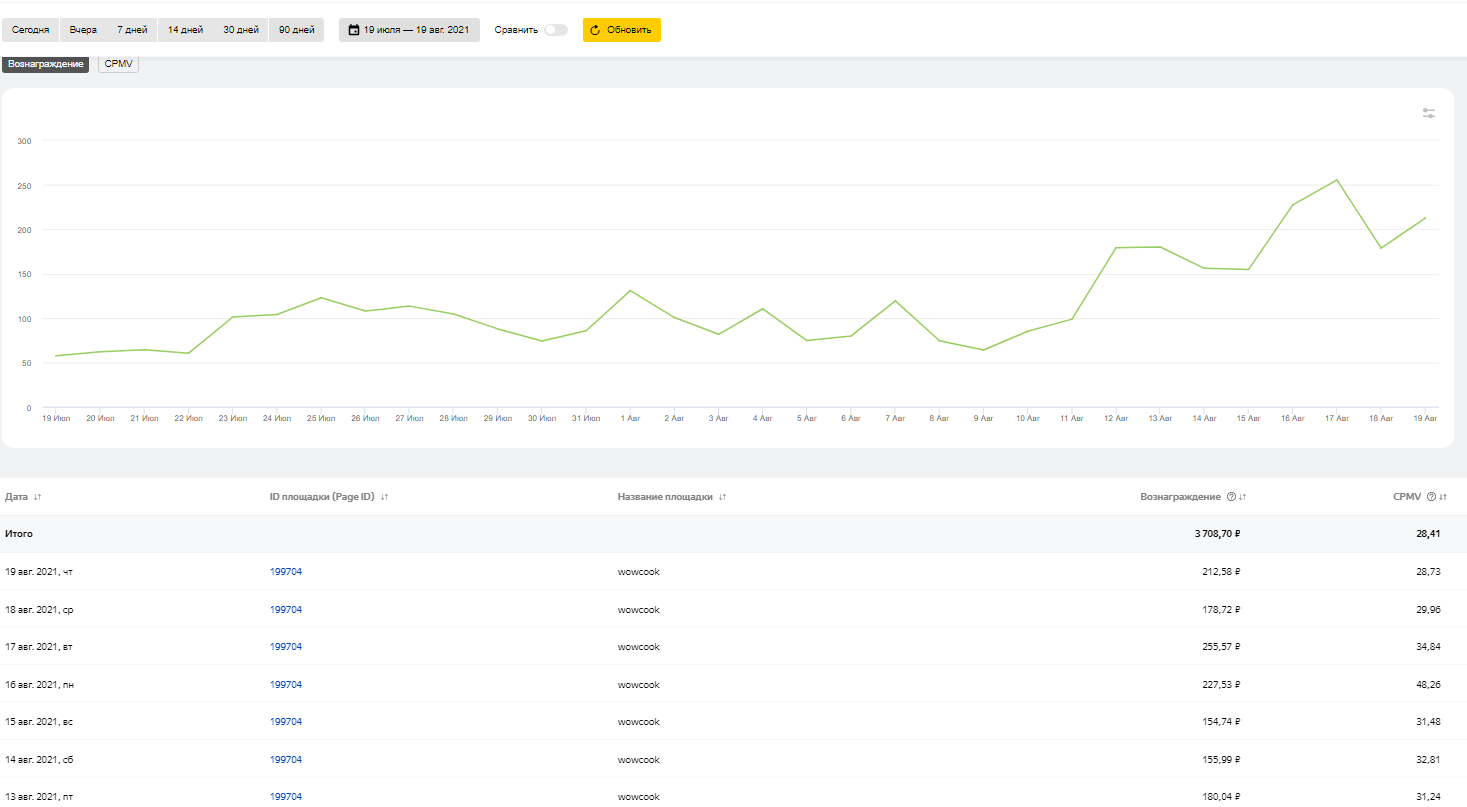Click the chart peak point at 17 Авг

click(x=1337, y=180)
